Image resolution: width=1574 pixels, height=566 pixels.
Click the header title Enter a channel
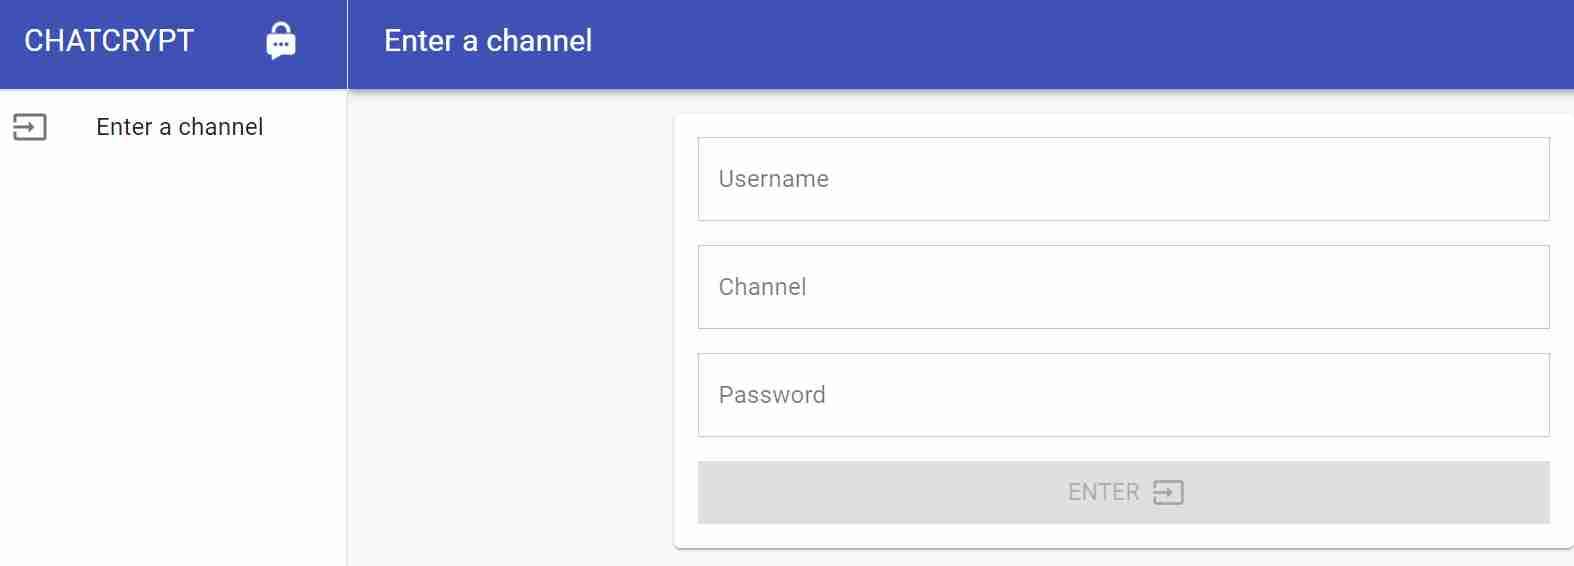[x=488, y=41]
